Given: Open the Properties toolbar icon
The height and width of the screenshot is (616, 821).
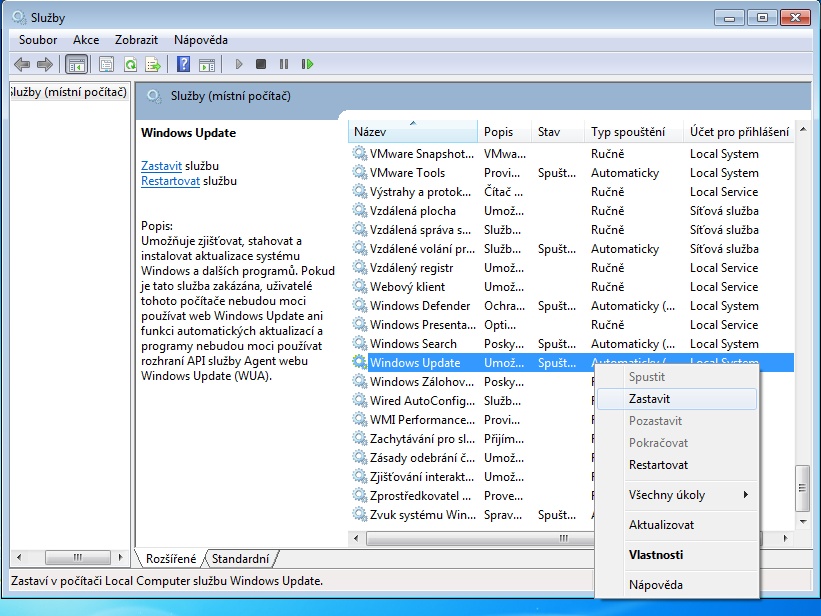Looking at the screenshot, I should [106, 64].
